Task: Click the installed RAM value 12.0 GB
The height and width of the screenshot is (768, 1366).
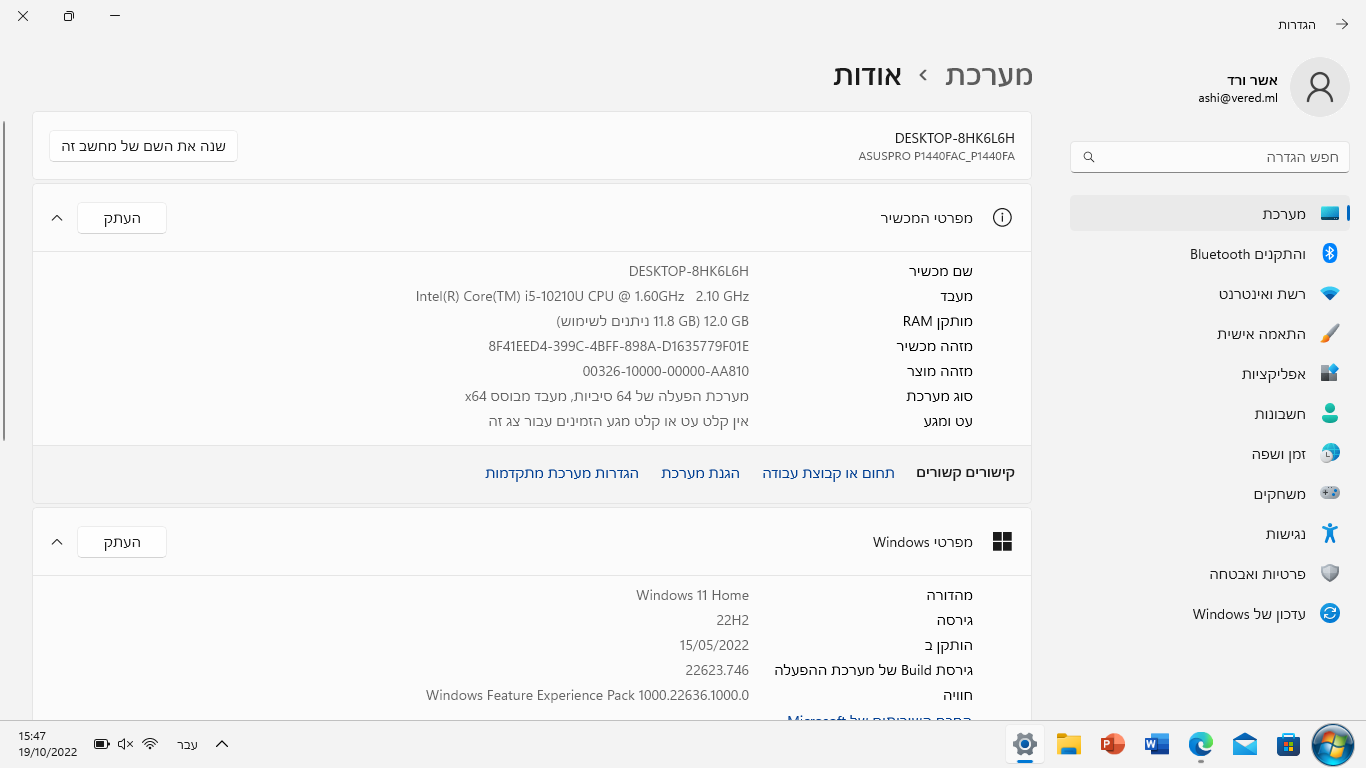Action: pyautogui.click(x=652, y=321)
